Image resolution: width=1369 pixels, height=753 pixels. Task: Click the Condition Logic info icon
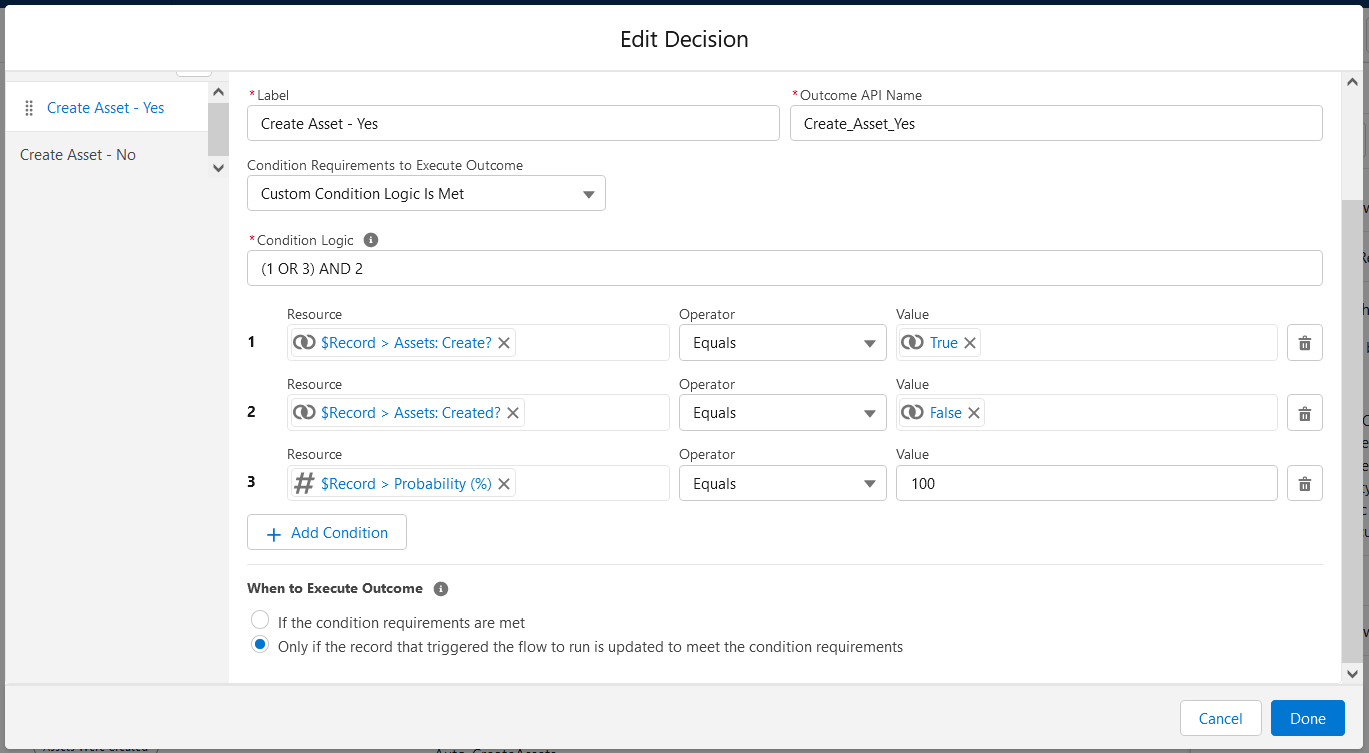(x=371, y=240)
